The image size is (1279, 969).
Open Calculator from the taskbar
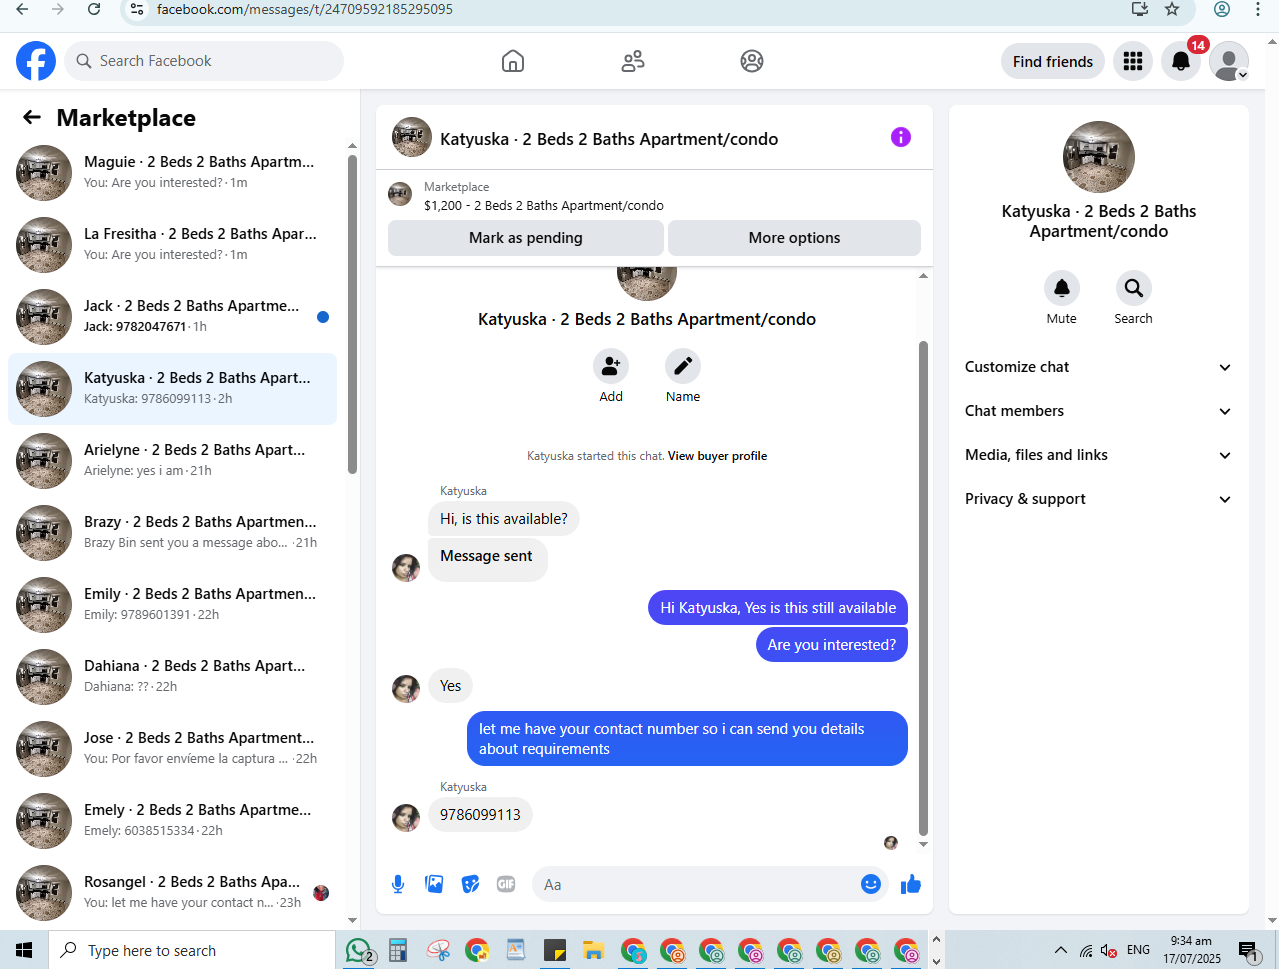[x=398, y=950]
